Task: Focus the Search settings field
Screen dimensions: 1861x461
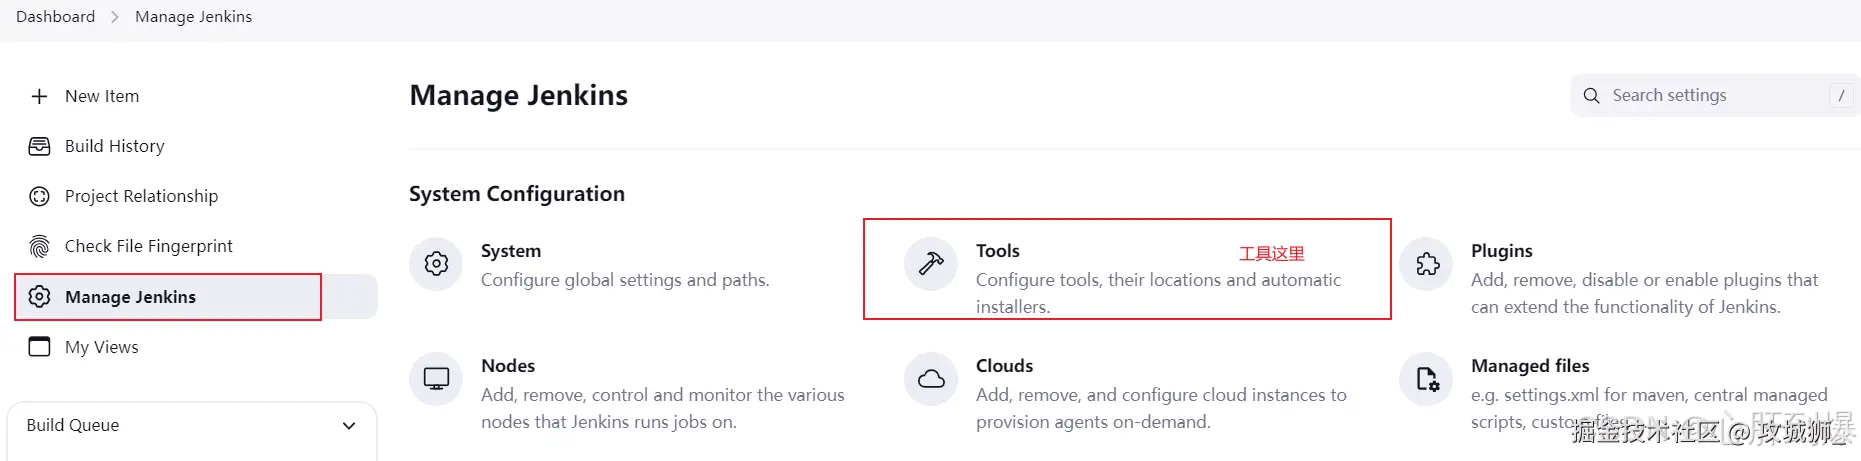Action: click(x=1715, y=95)
